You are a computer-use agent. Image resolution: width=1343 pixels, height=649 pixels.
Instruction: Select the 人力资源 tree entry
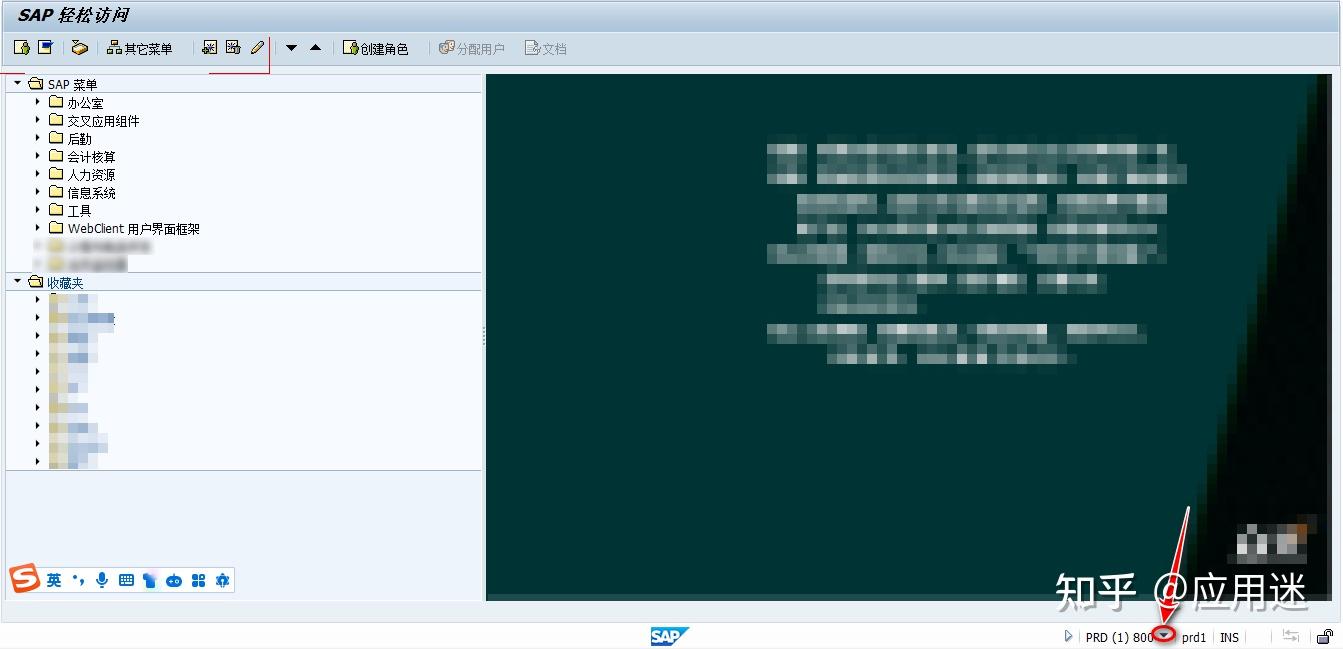91,175
